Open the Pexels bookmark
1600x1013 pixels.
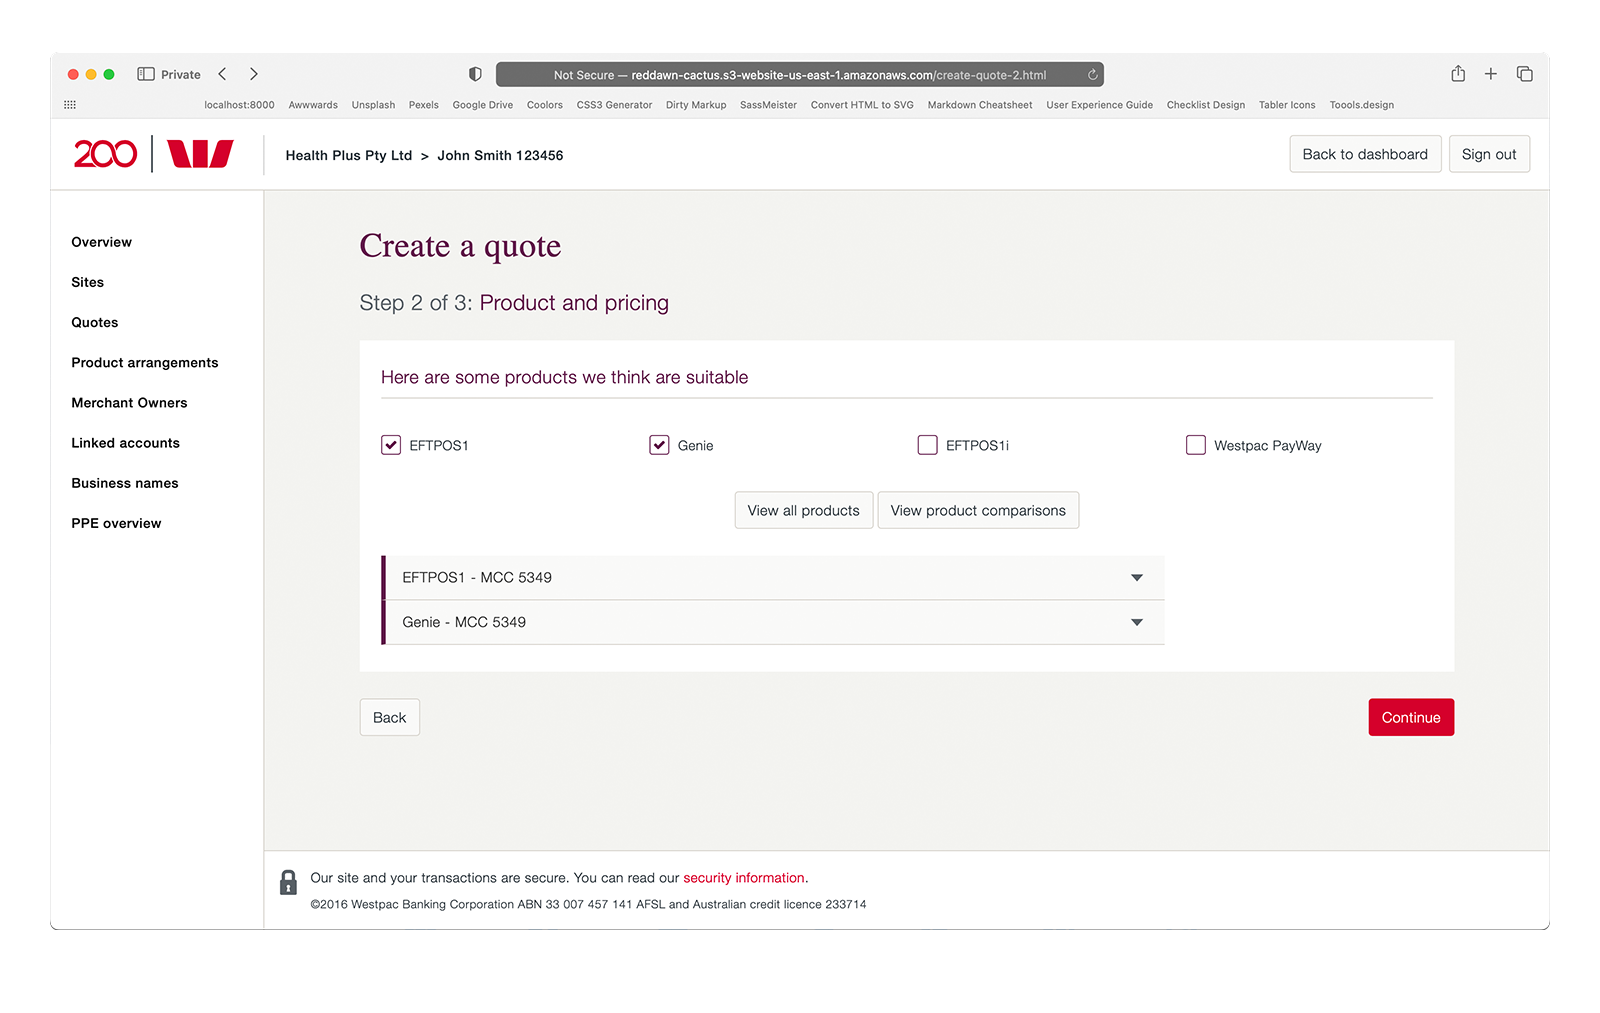(423, 105)
